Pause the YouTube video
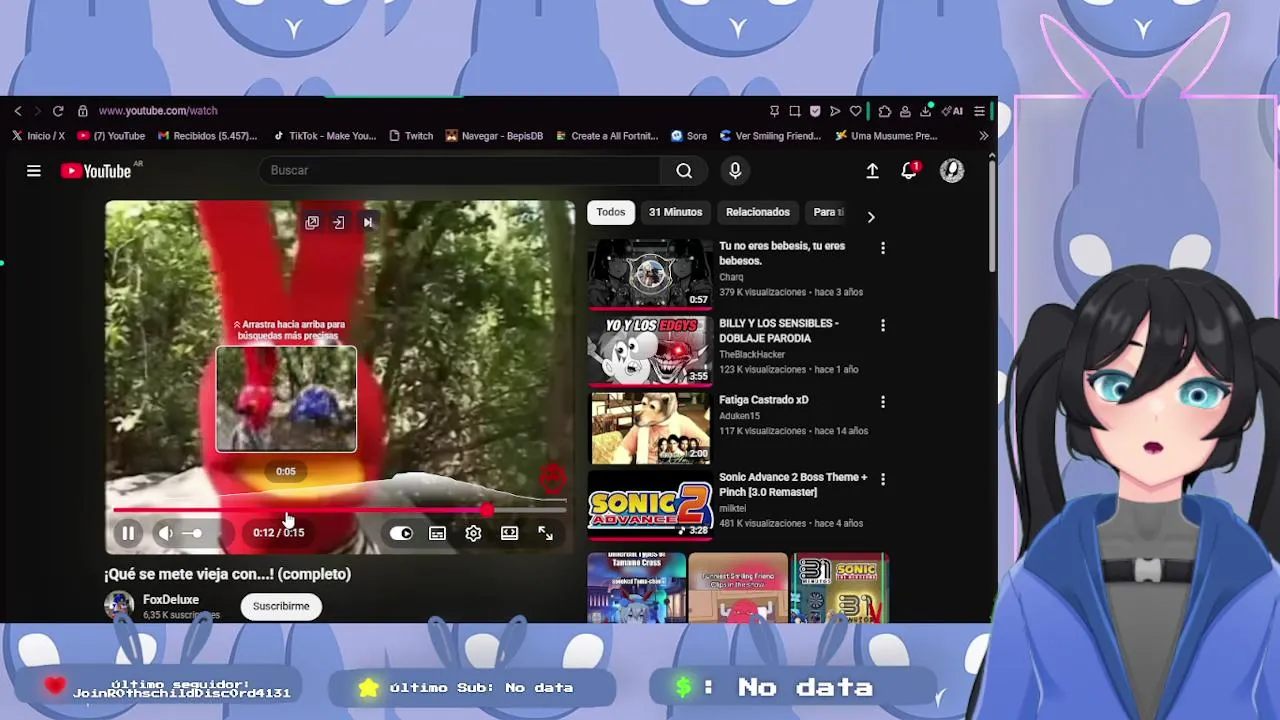 128,534
